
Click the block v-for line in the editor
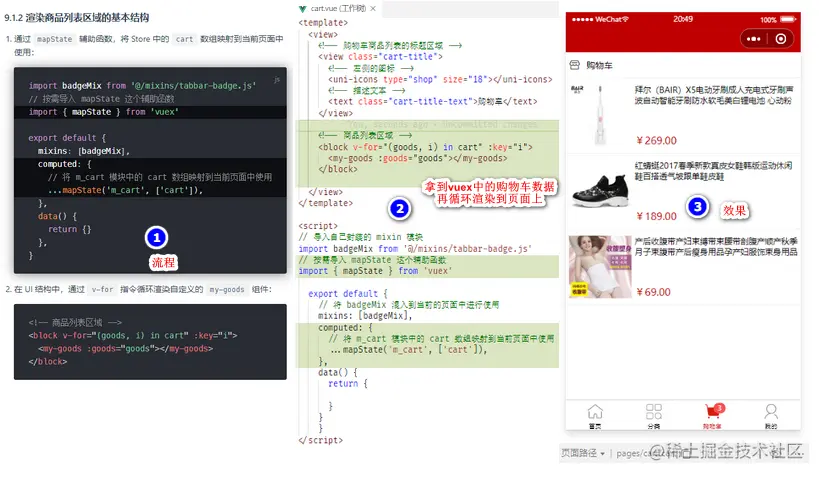click(425, 147)
